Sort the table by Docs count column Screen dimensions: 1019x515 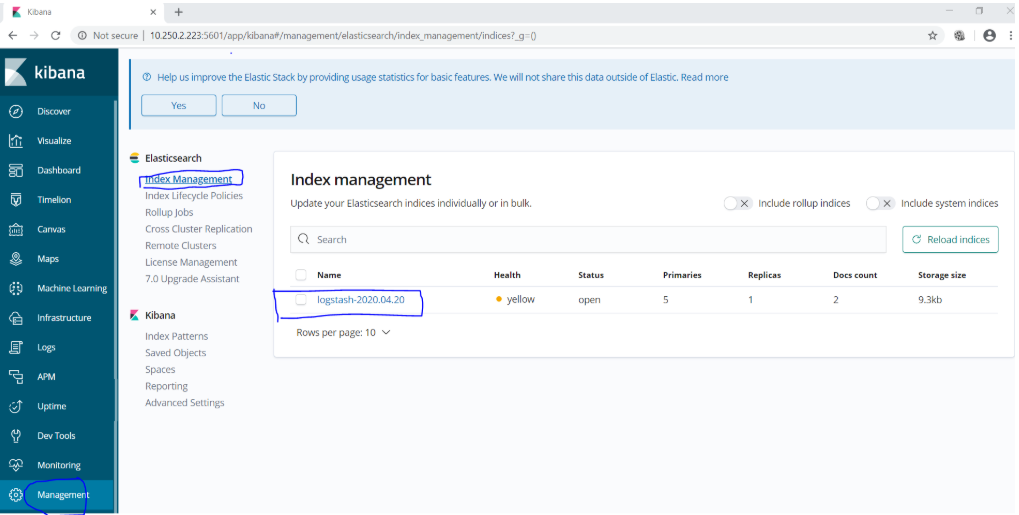pyautogui.click(x=855, y=275)
